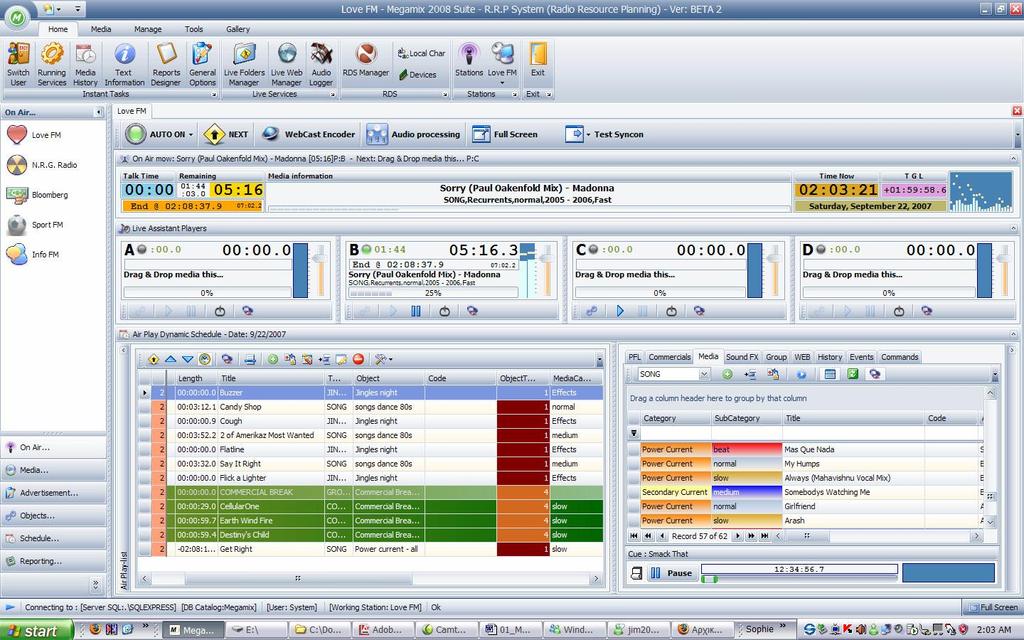Viewport: 1024px width, 640px height.
Task: Open Media History ribbon icon
Action: 85,64
